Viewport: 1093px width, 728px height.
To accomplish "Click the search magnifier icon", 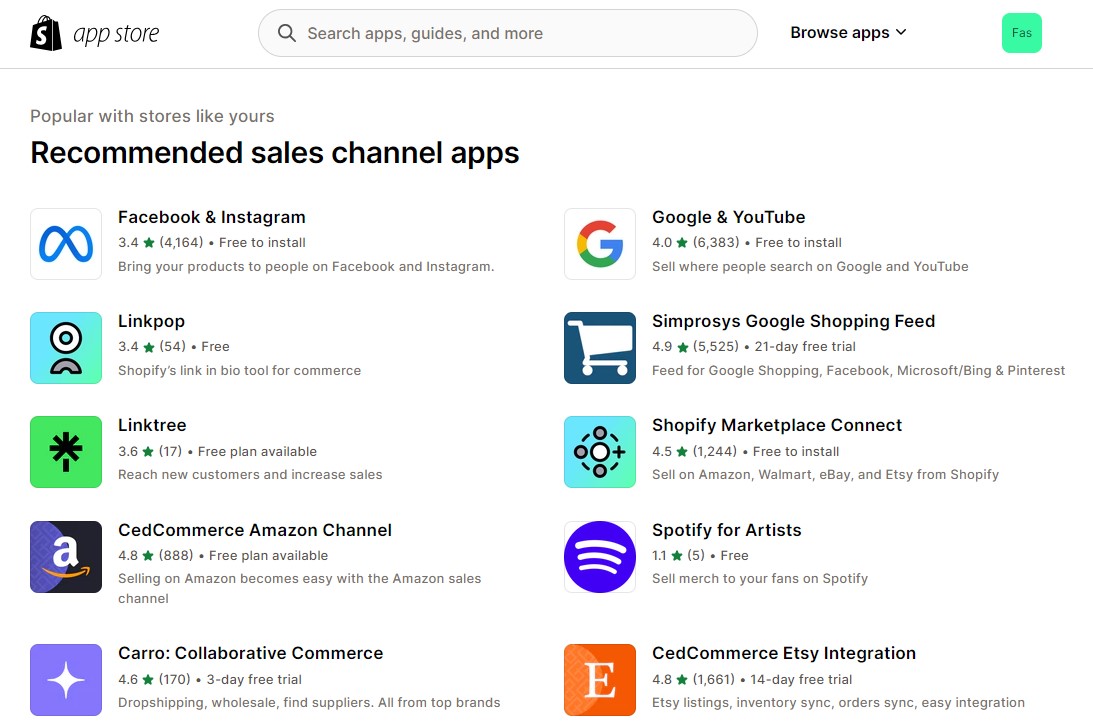I will point(286,33).
